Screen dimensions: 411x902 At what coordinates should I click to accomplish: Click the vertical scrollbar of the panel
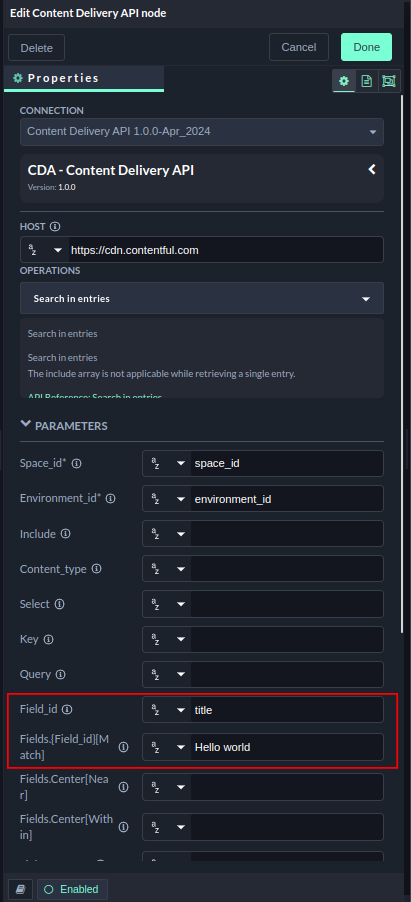(x=402, y=364)
